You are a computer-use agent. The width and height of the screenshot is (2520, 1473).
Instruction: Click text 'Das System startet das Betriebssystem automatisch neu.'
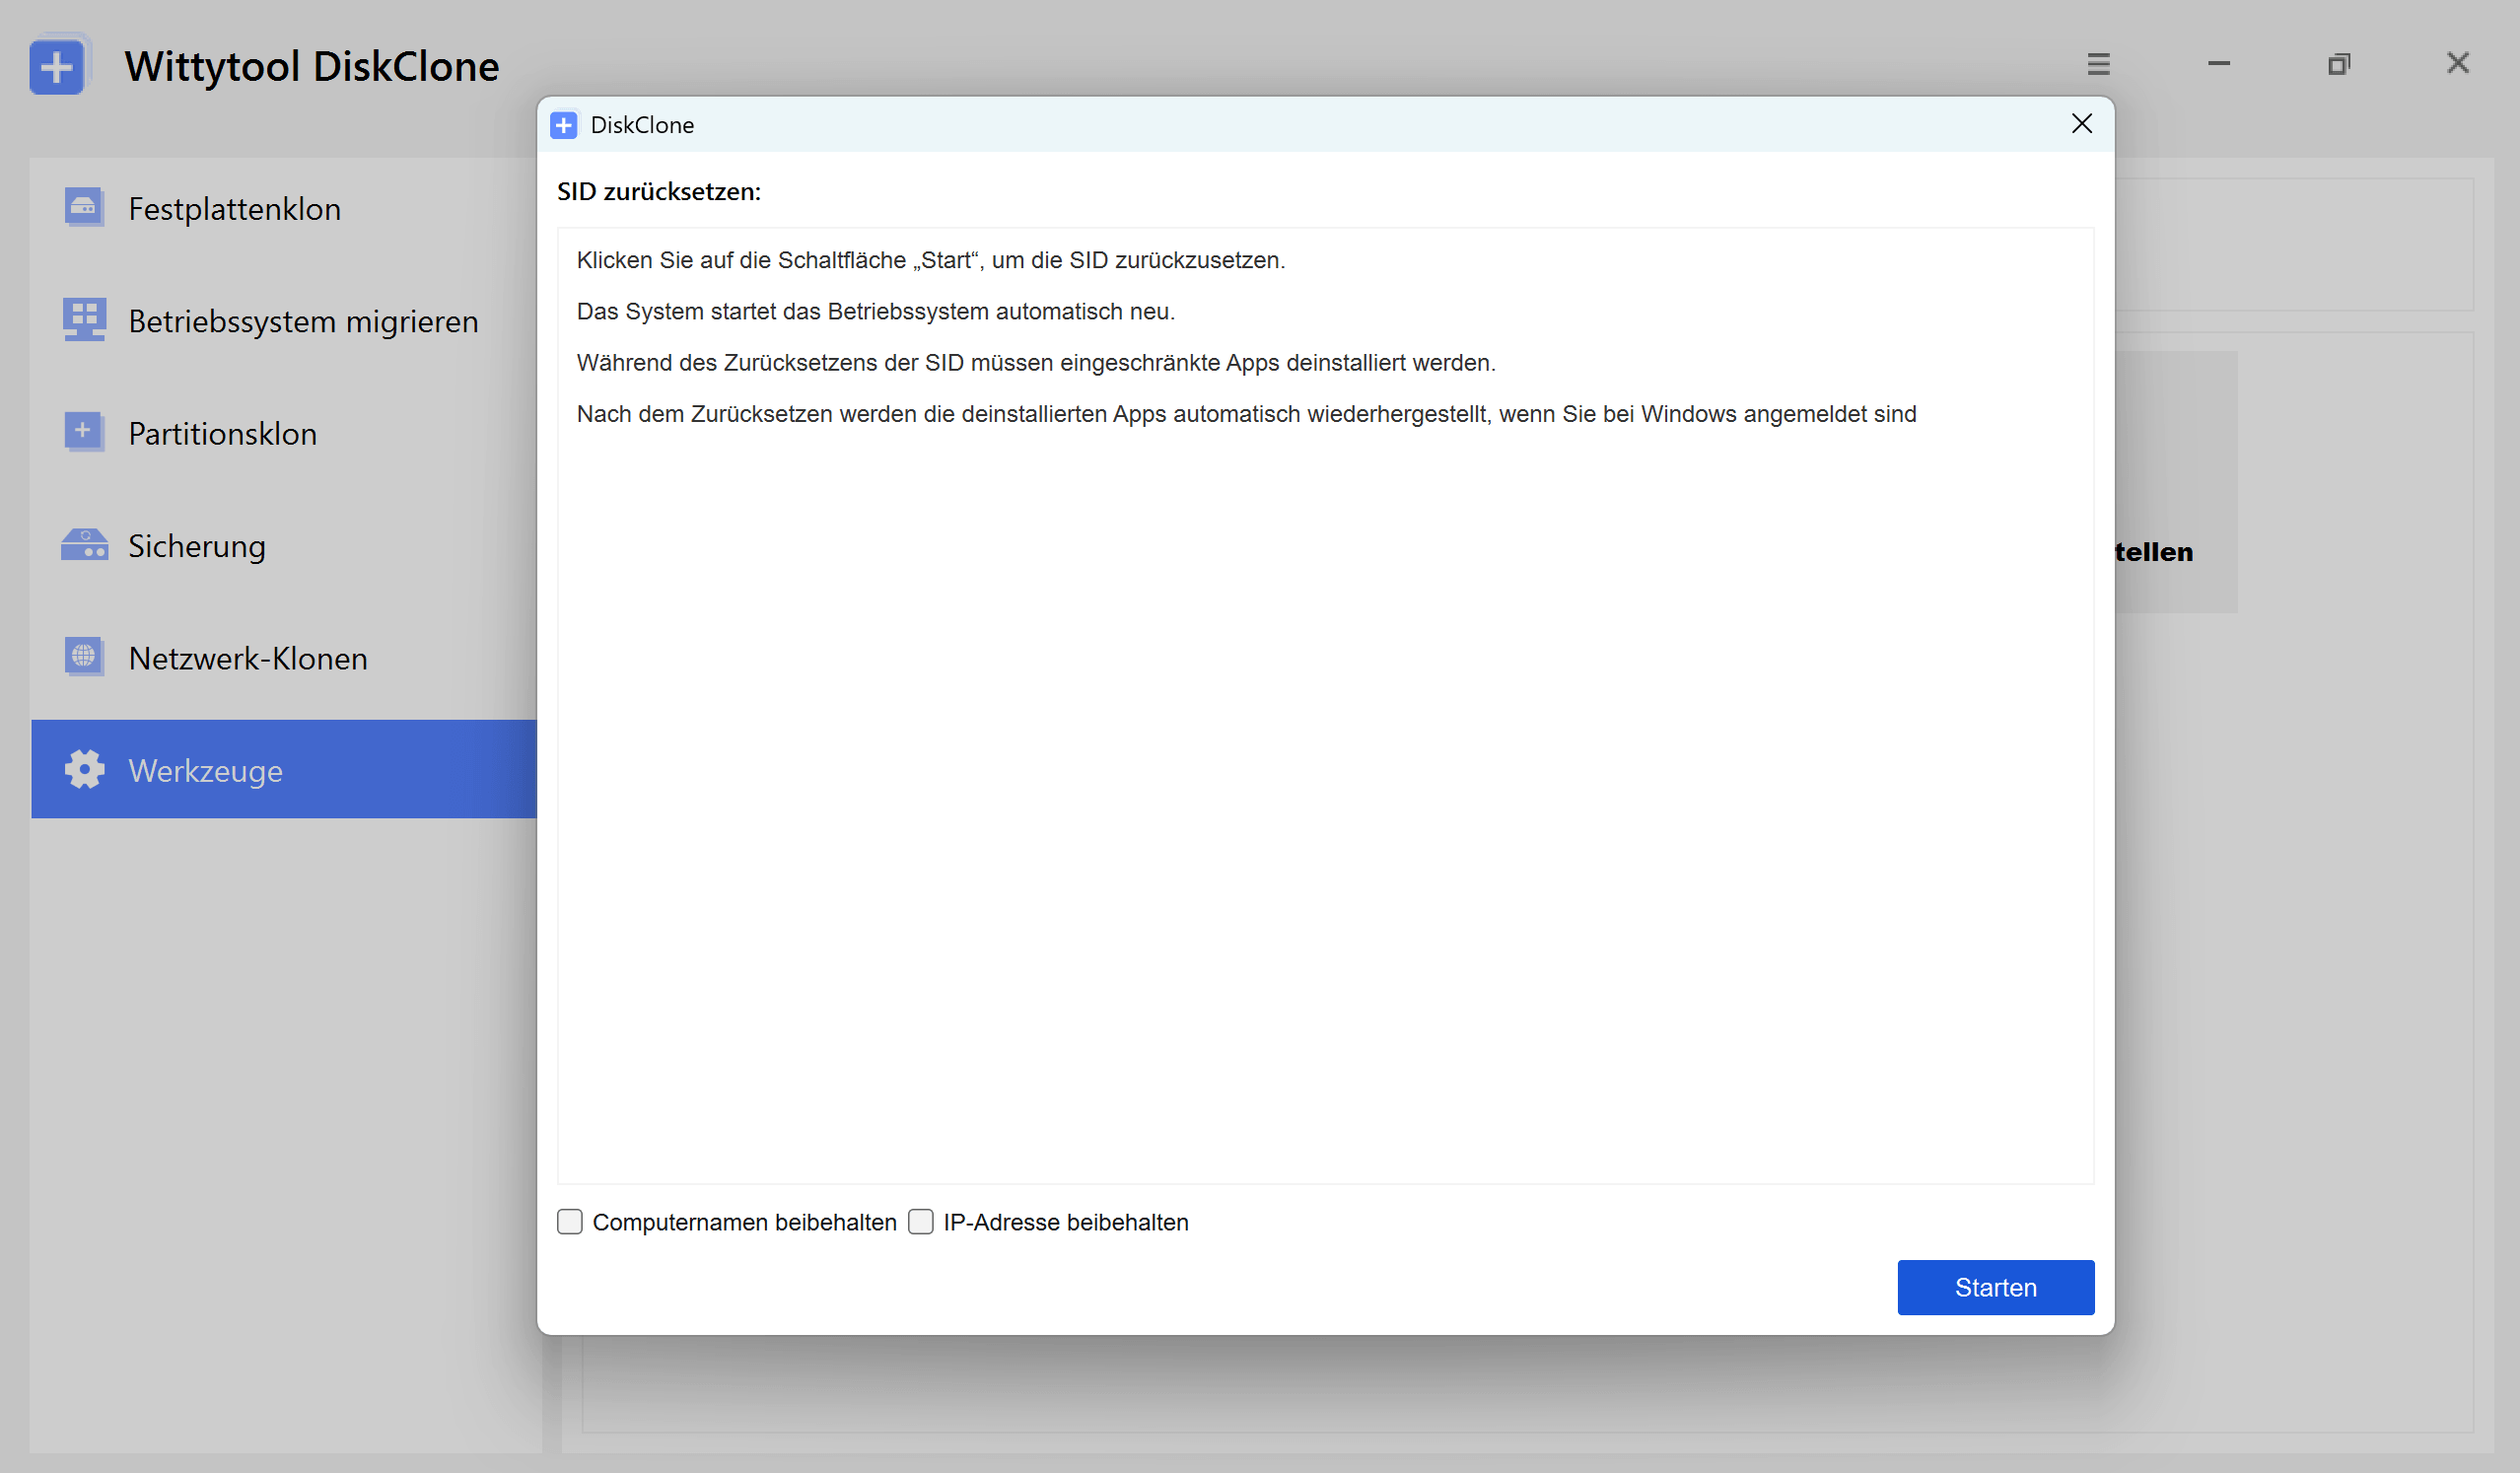876,311
